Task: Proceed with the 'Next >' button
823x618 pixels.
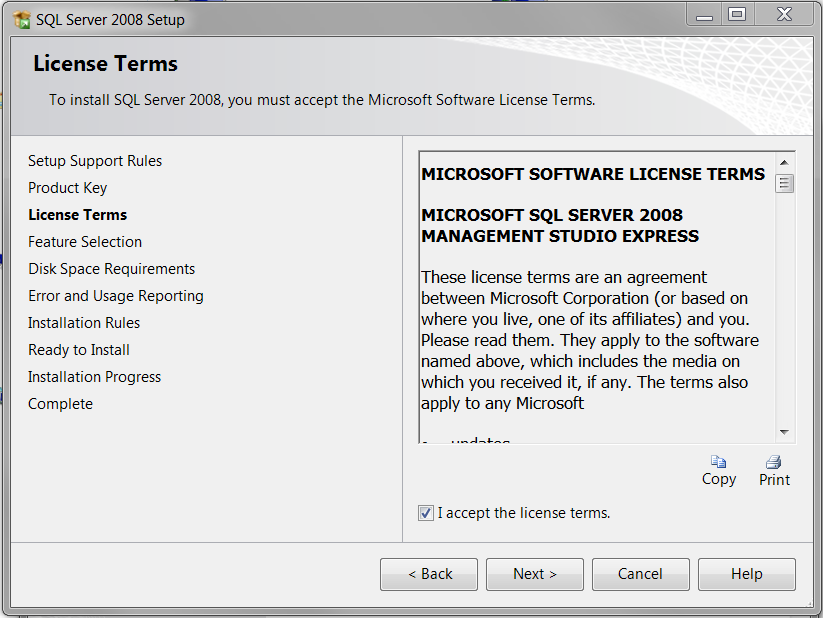Action: 534,574
